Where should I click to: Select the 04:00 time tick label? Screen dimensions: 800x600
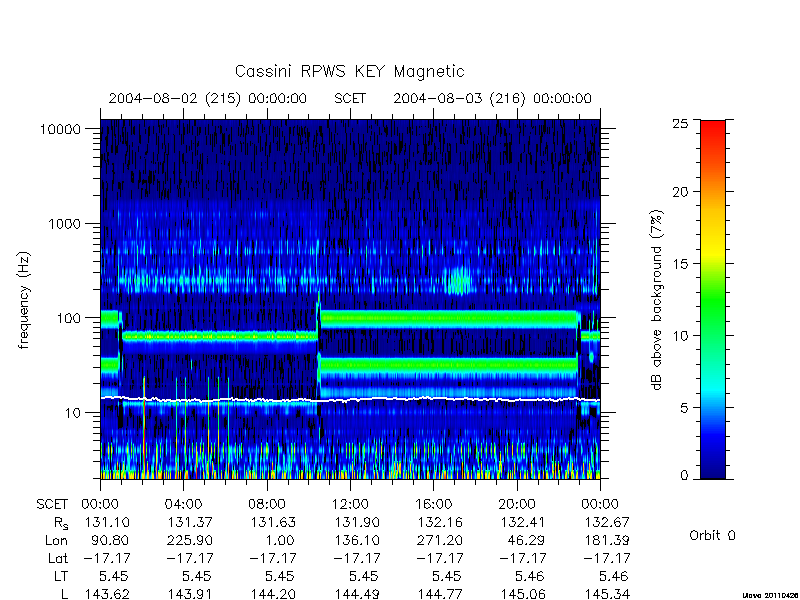click(x=183, y=505)
